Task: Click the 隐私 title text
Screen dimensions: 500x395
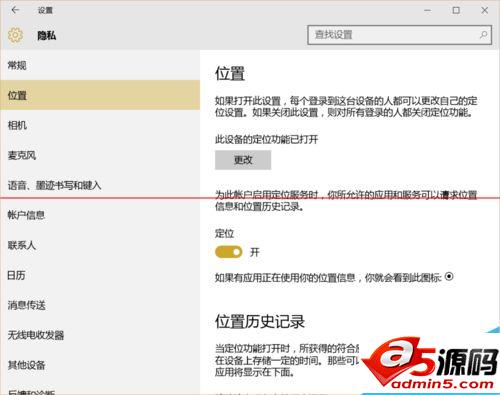Action: (47, 35)
